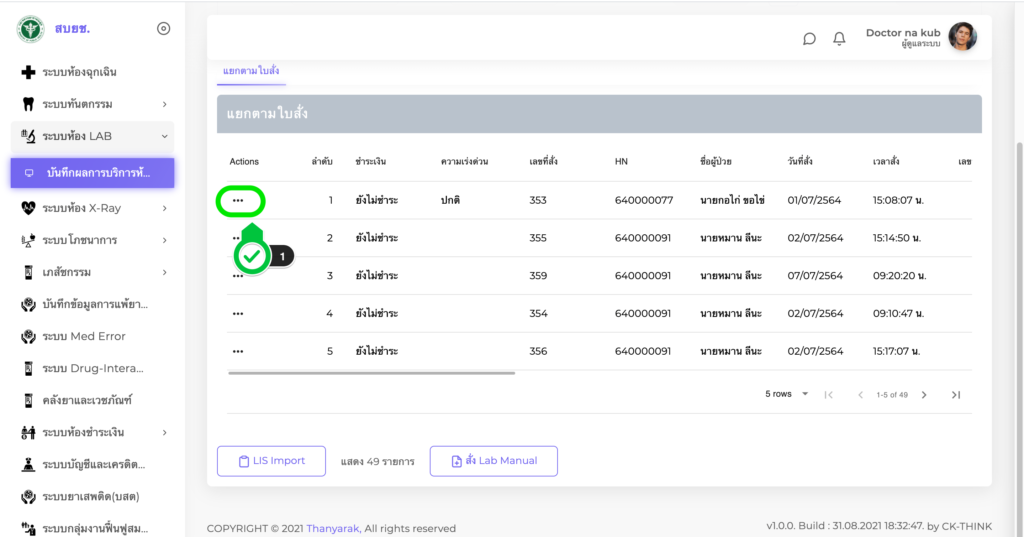Image resolution: width=1024 pixels, height=537 pixels.
Task: Click the horizontal table scrollbar
Action: click(371, 373)
